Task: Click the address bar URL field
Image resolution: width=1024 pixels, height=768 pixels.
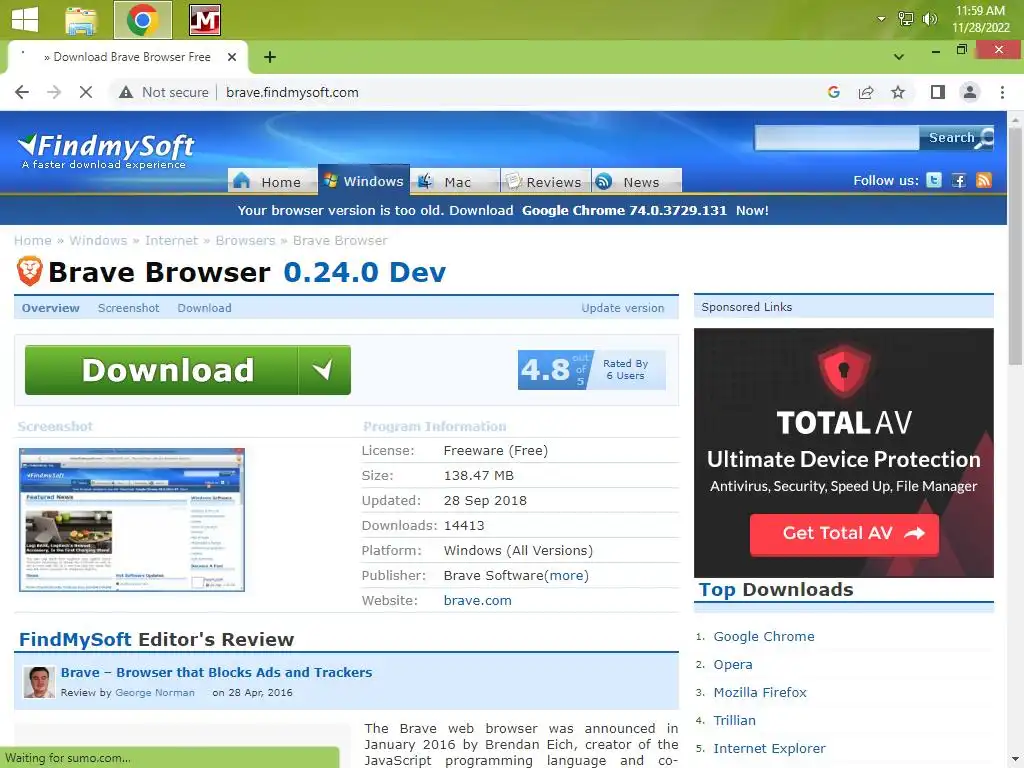Action: 292,92
